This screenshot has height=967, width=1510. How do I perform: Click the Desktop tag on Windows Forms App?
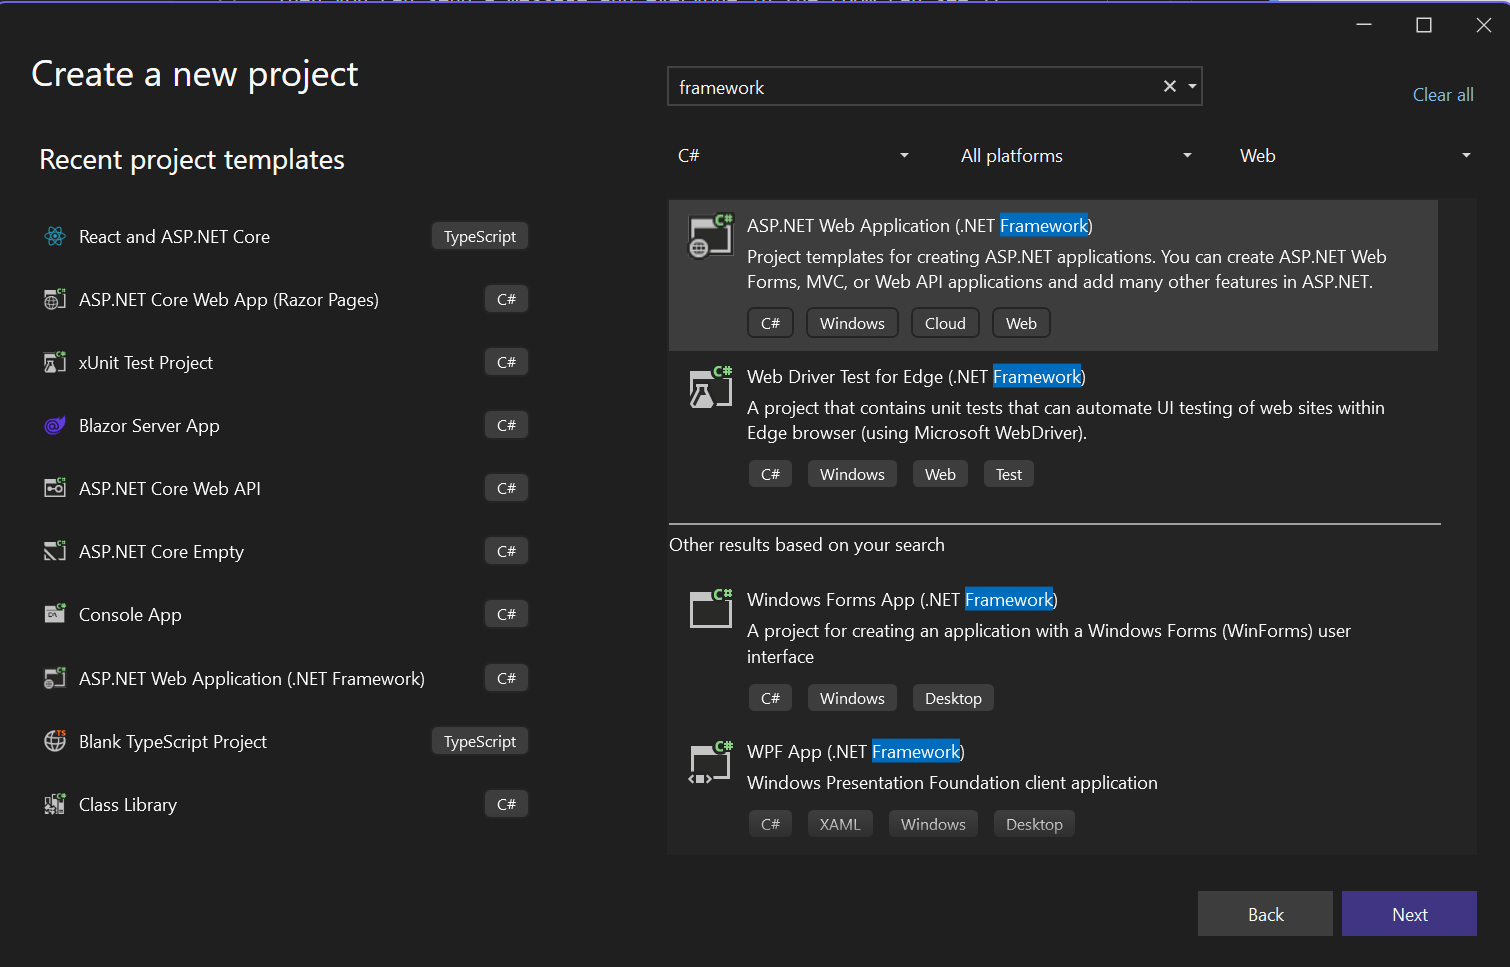[x=953, y=699]
